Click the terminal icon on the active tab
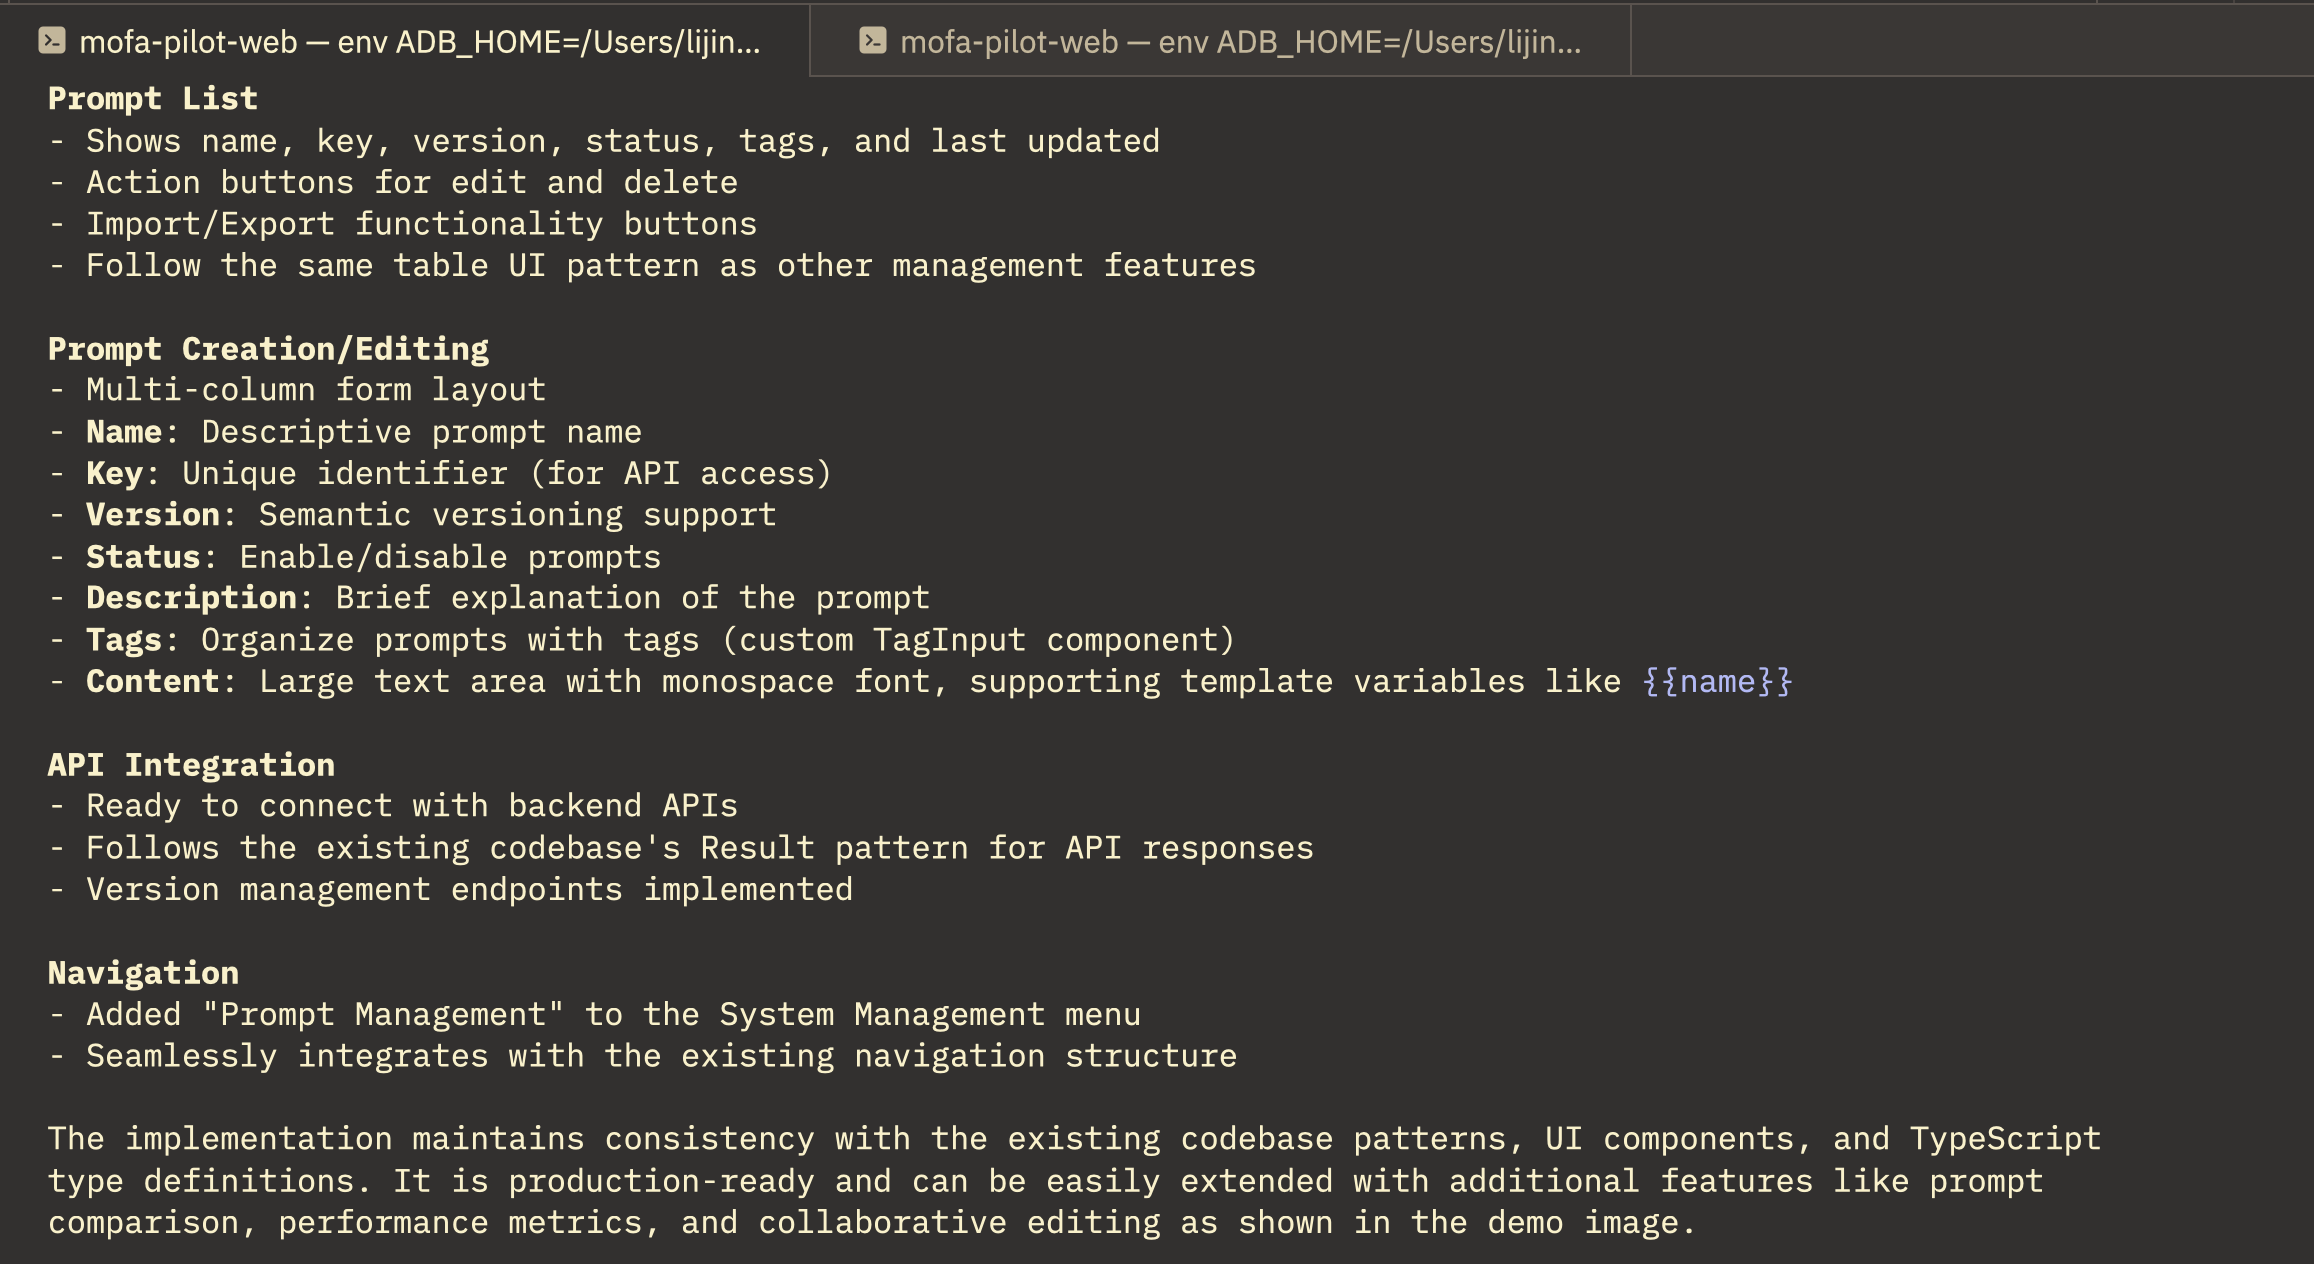 click(52, 41)
